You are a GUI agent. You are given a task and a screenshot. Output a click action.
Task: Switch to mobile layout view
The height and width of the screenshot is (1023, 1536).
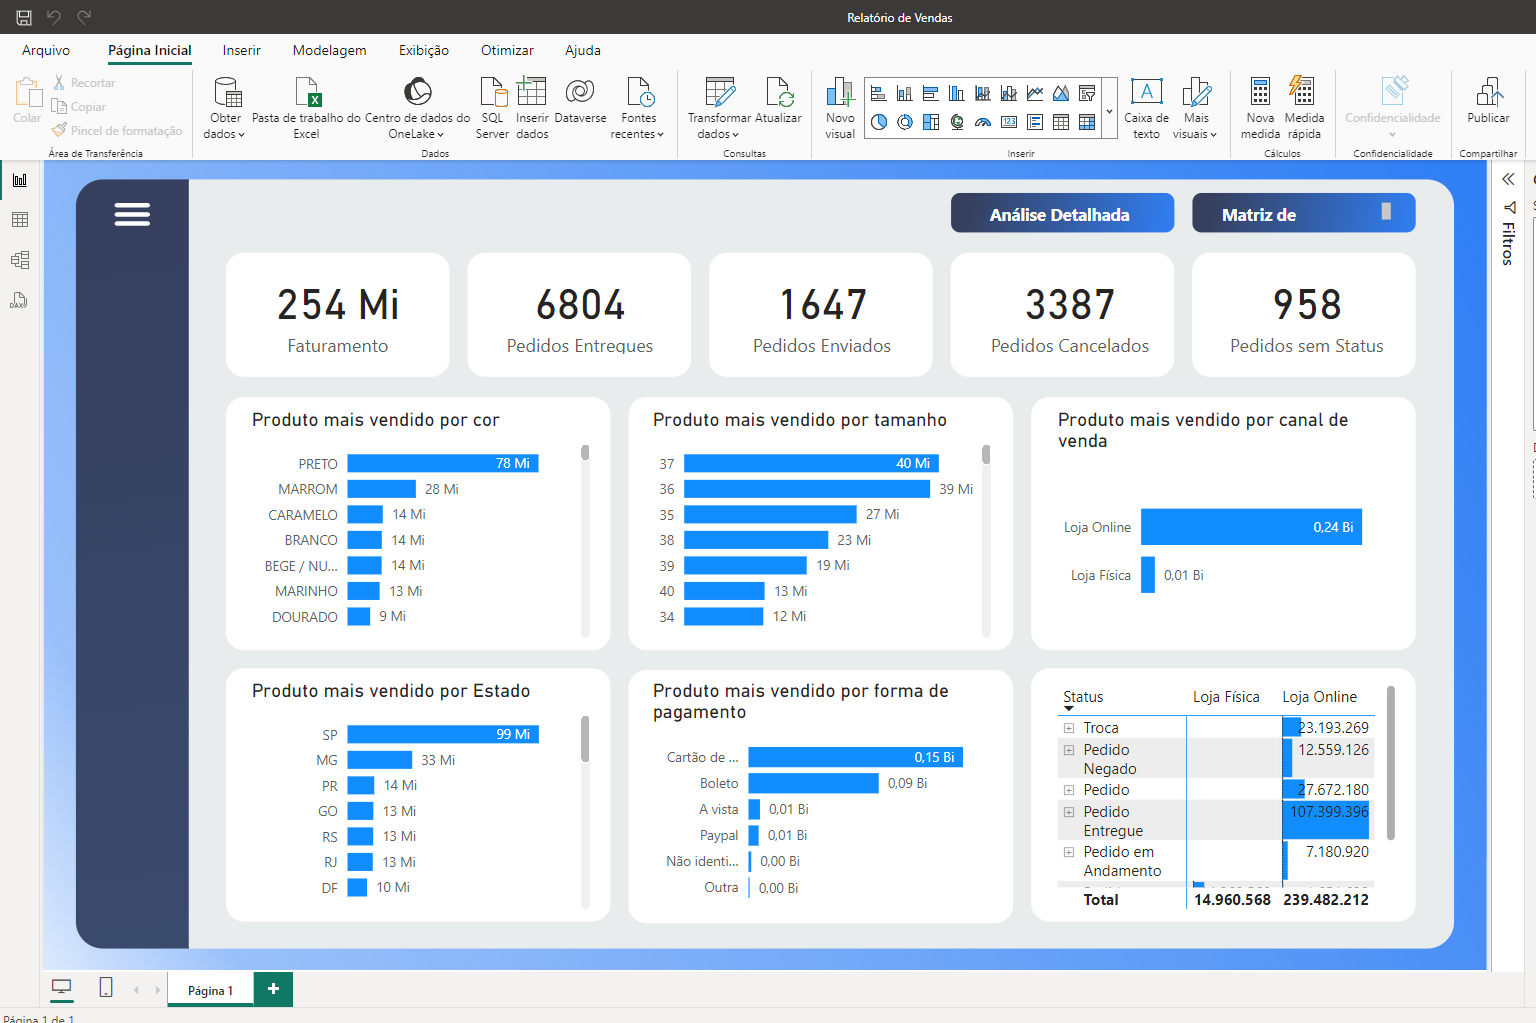[106, 988]
